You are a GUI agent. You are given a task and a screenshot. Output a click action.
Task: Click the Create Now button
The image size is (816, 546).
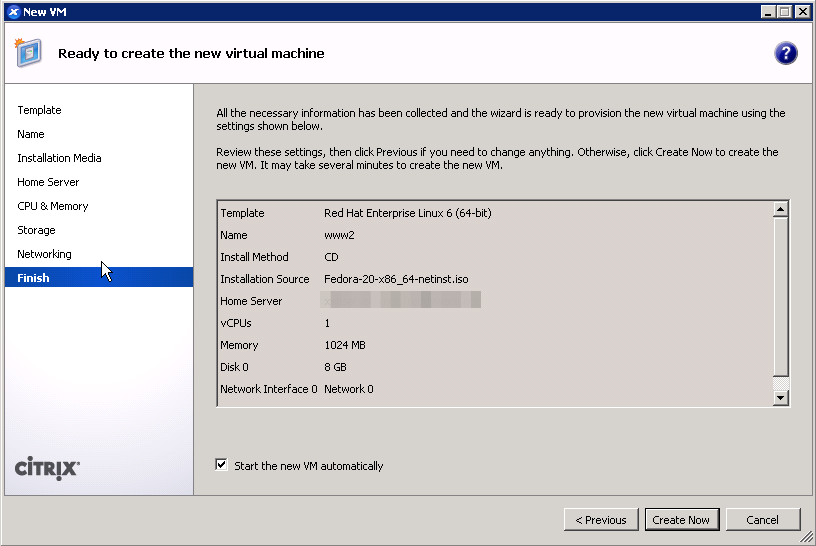click(x=682, y=519)
